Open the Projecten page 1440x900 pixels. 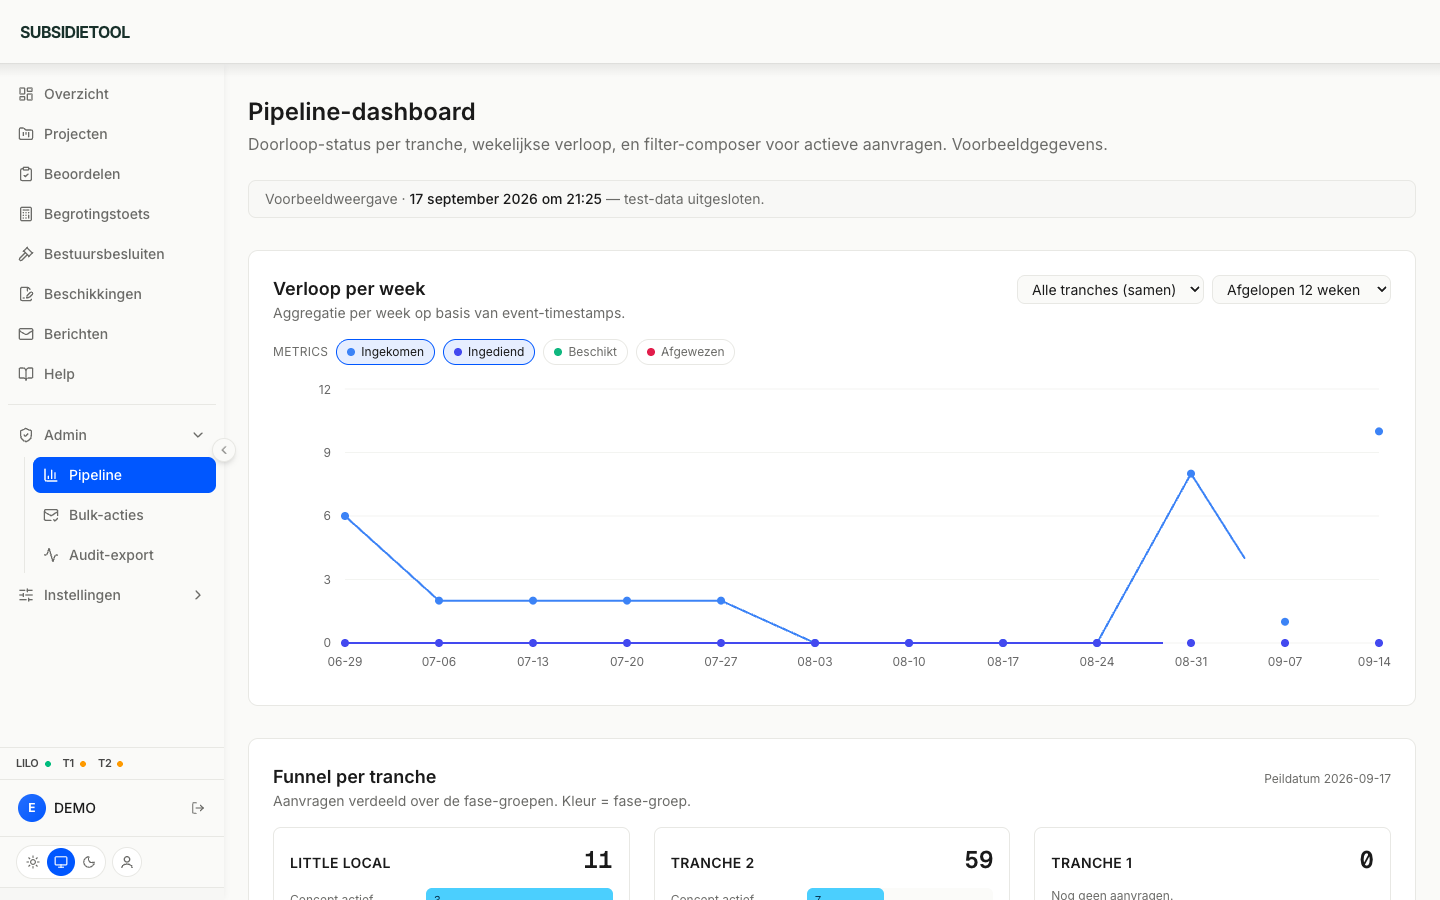click(x=112, y=134)
